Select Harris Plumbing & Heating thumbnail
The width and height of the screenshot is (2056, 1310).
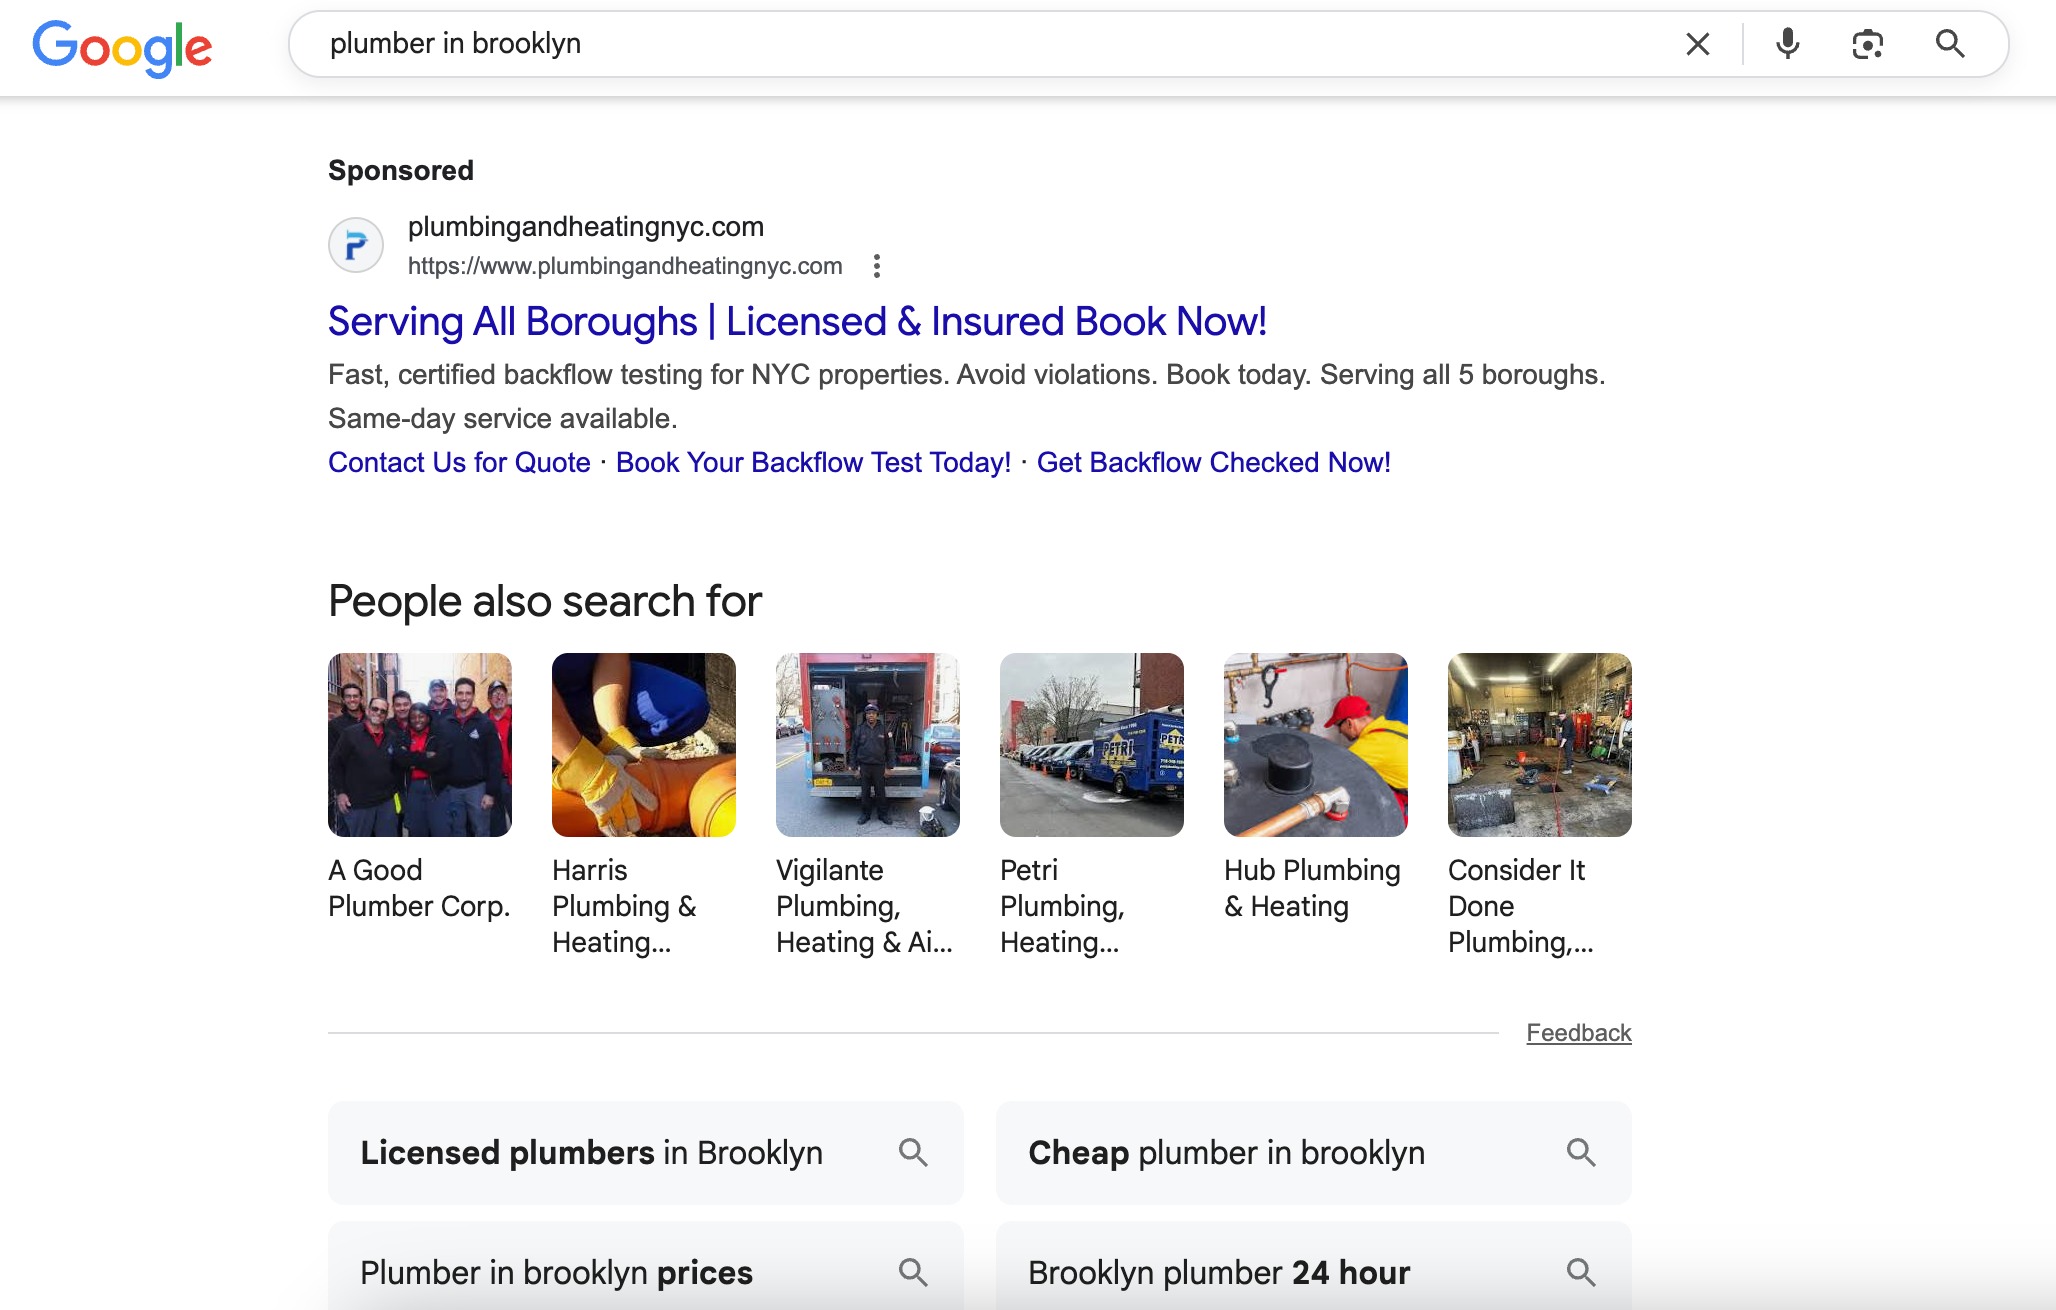pyautogui.click(x=644, y=745)
